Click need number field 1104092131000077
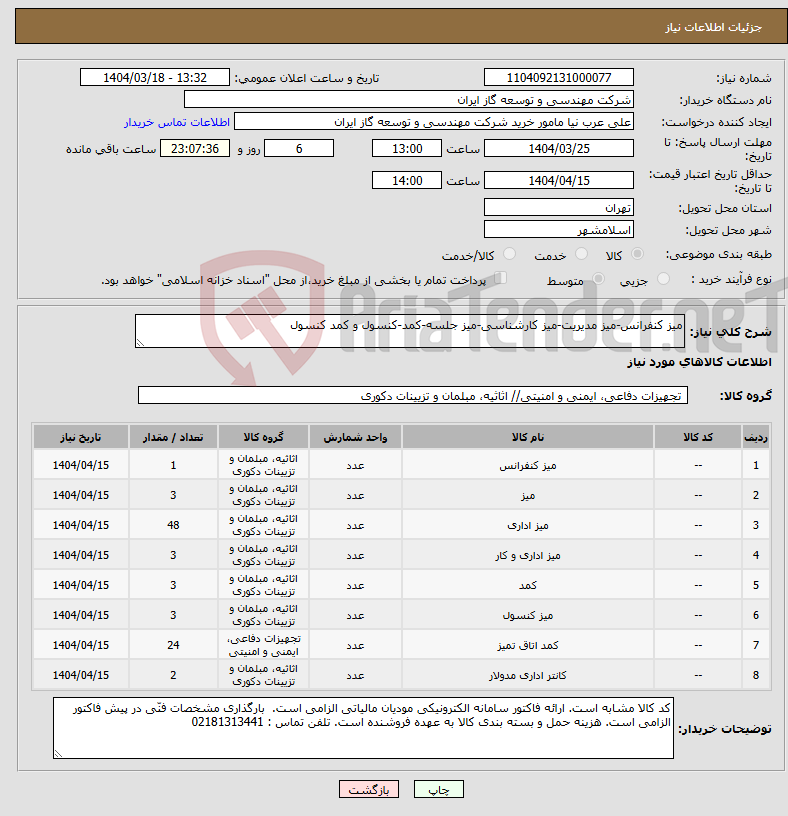 (x=558, y=78)
